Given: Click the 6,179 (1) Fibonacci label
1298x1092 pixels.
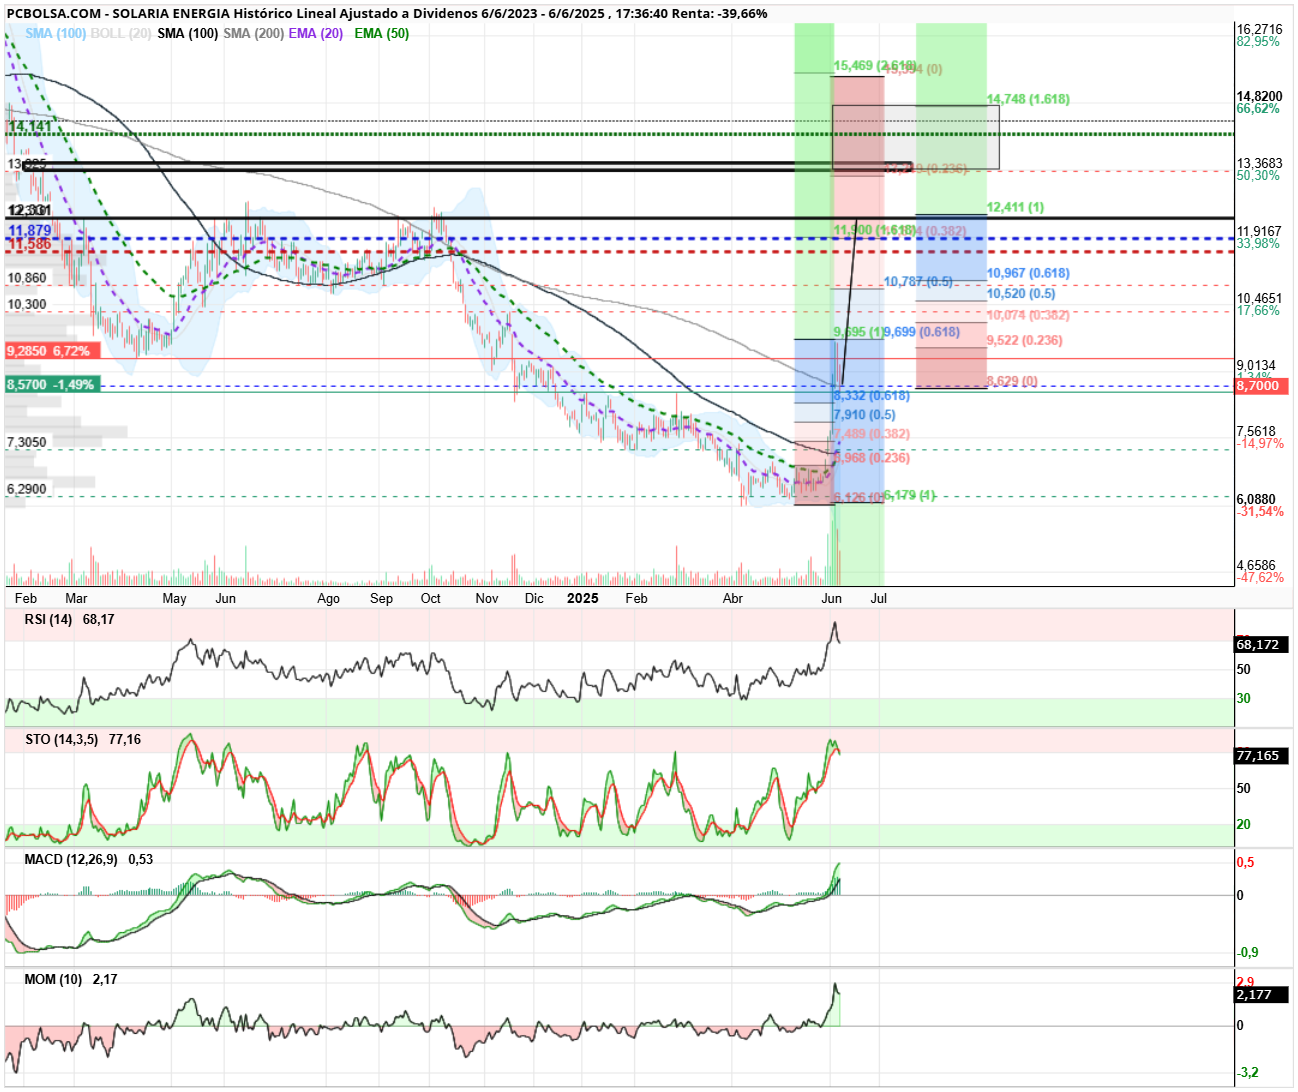Looking at the screenshot, I should point(910,495).
